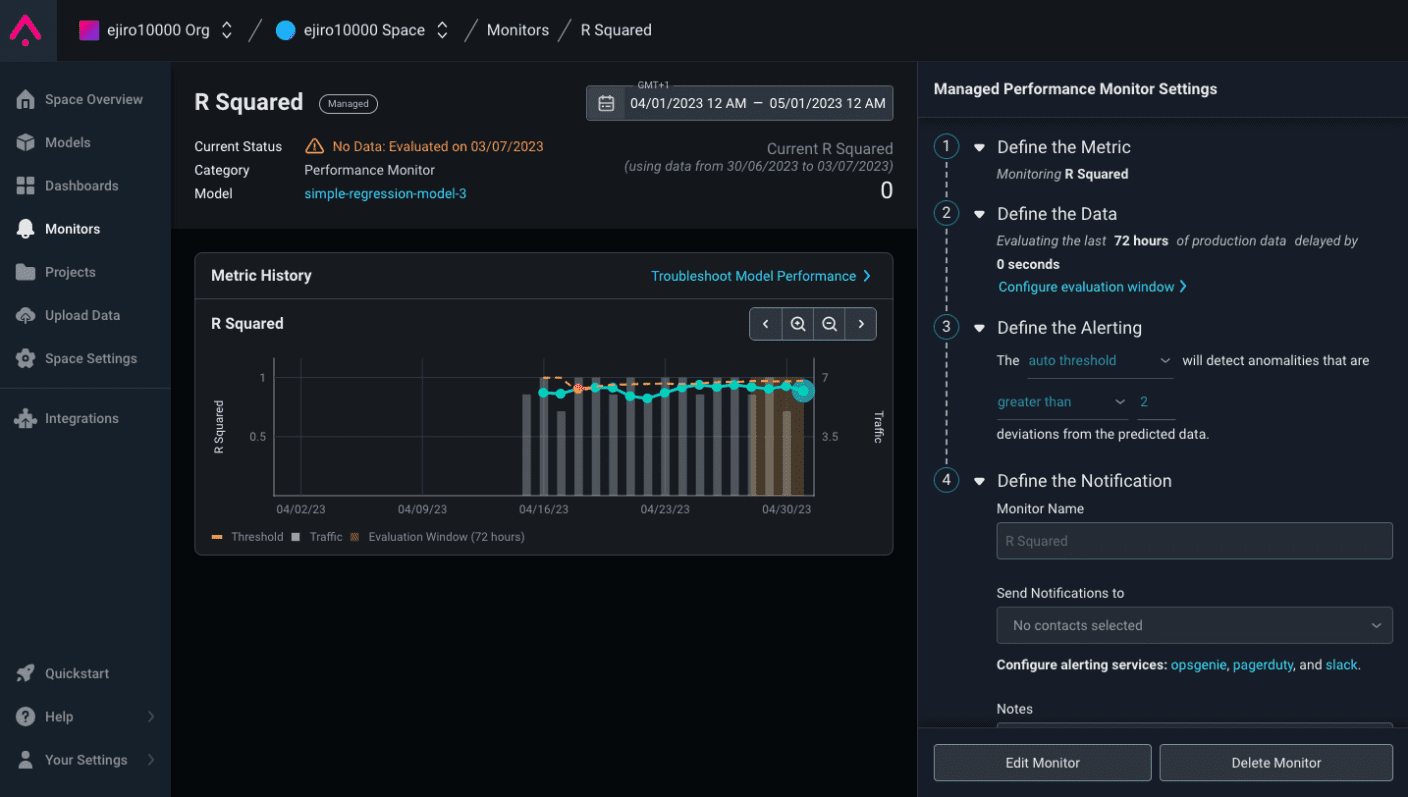
Task: Collapse the Define the Alerting section
Action: click(979, 328)
